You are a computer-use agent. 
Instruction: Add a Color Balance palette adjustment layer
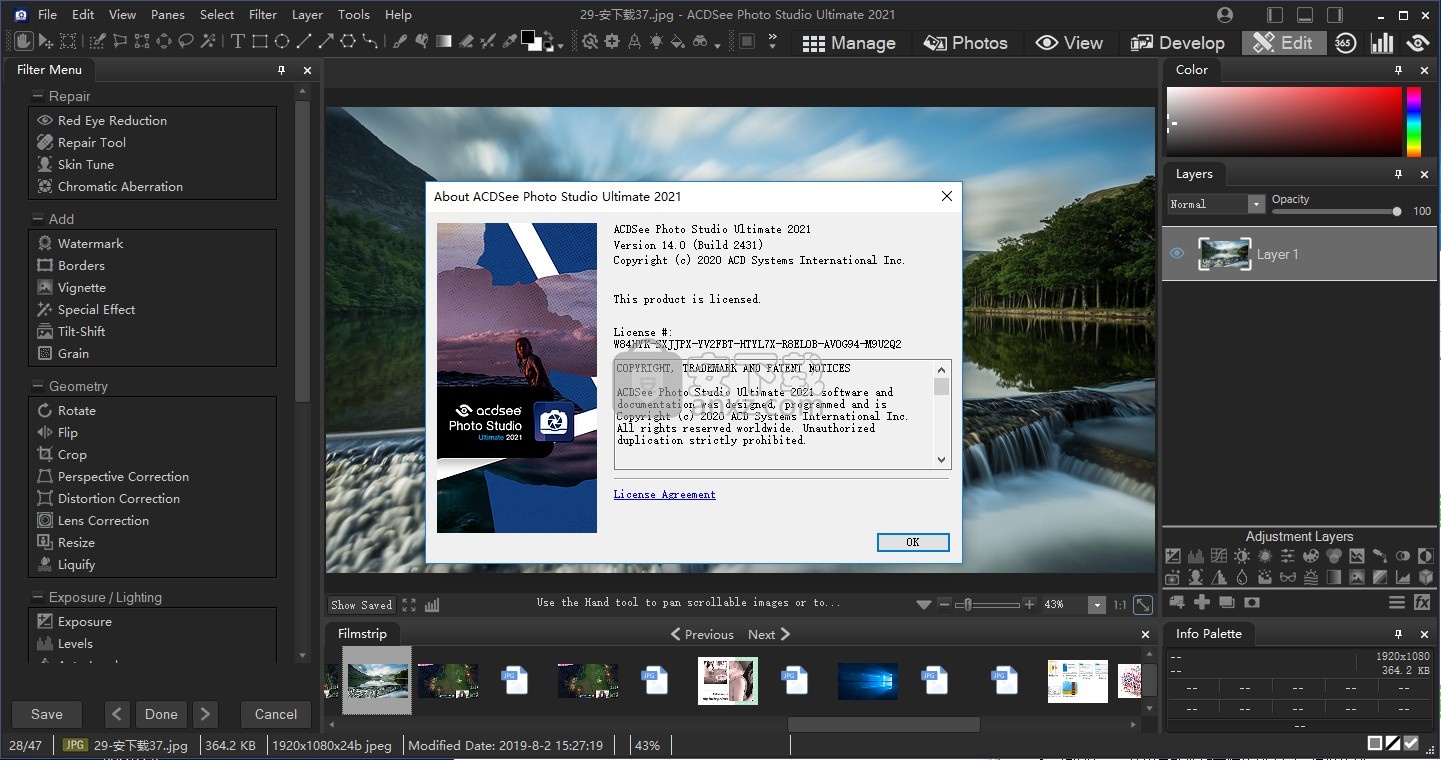1311,556
